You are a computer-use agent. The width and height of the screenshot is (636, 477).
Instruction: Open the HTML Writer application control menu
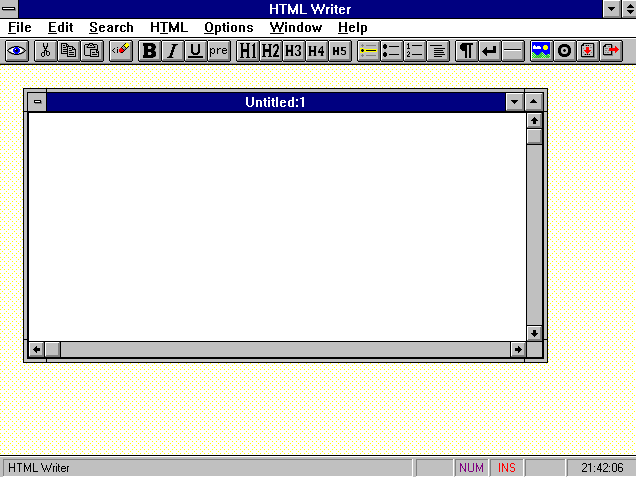click(9, 9)
